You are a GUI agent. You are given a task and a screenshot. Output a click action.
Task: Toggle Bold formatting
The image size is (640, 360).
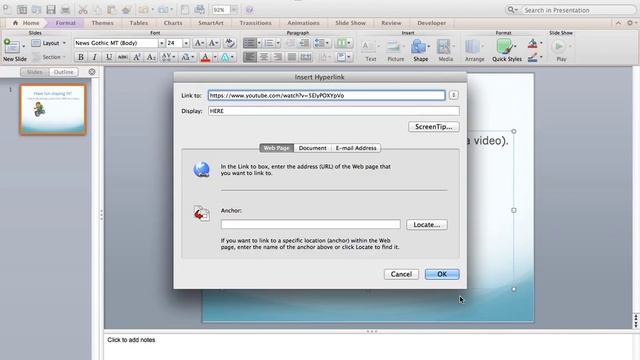tap(80, 57)
